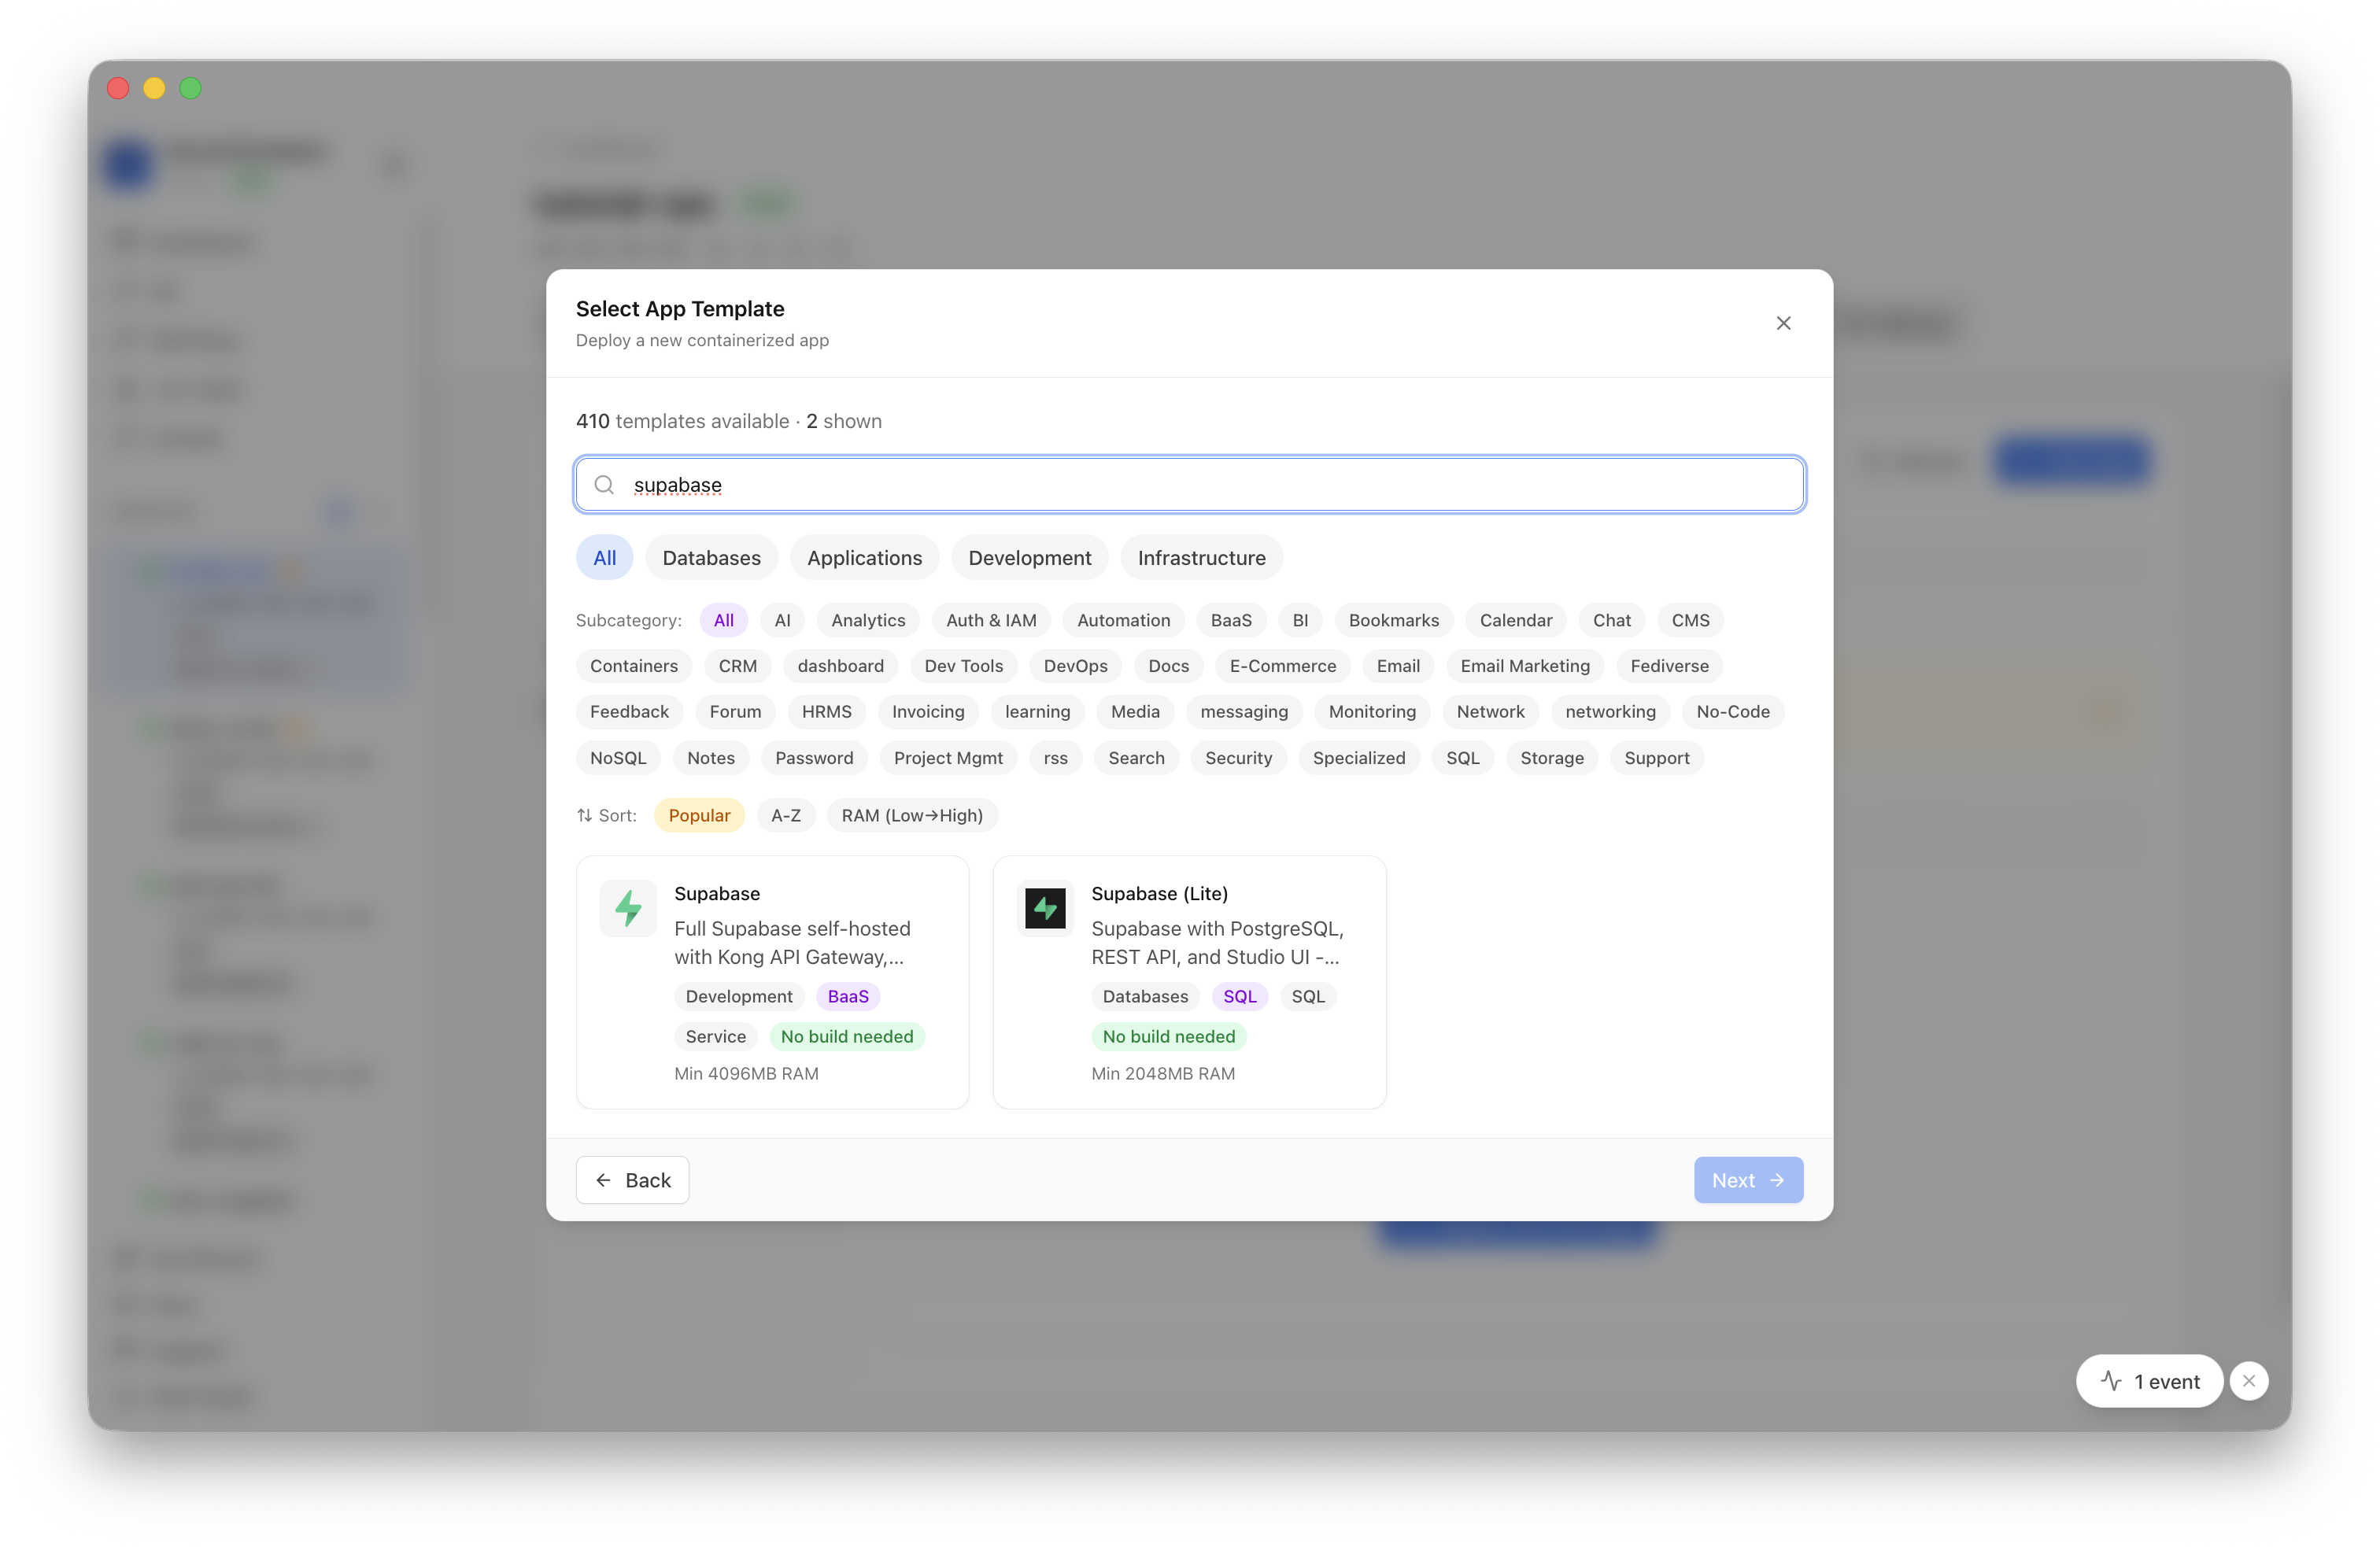Filter by Storage subcategory
Screen dimensions: 2380x1547
click(1551, 758)
